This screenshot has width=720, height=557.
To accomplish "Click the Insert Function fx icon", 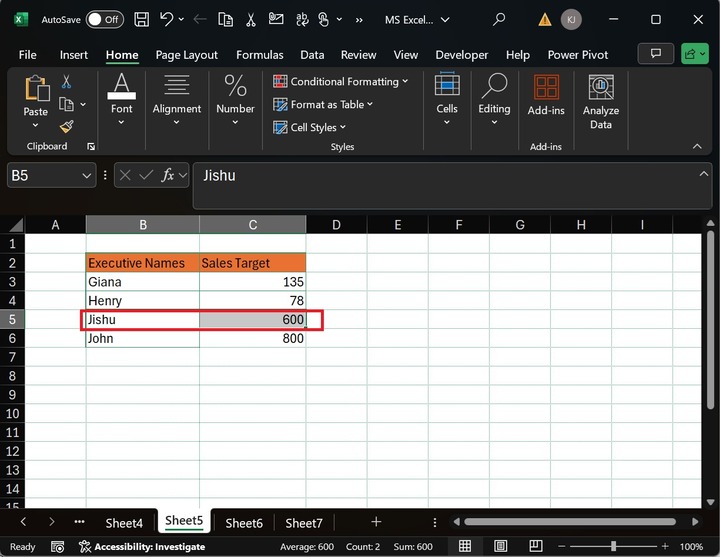I will click(169, 175).
